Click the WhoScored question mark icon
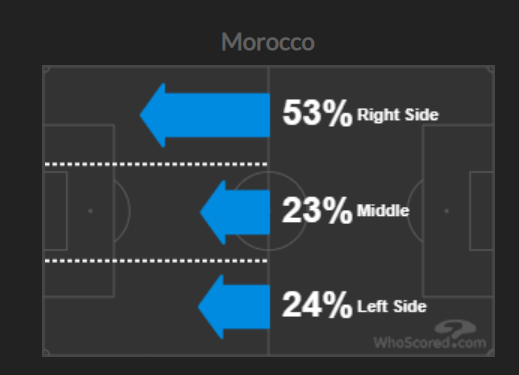Image resolution: width=519 pixels, height=375 pixels. tap(455, 328)
